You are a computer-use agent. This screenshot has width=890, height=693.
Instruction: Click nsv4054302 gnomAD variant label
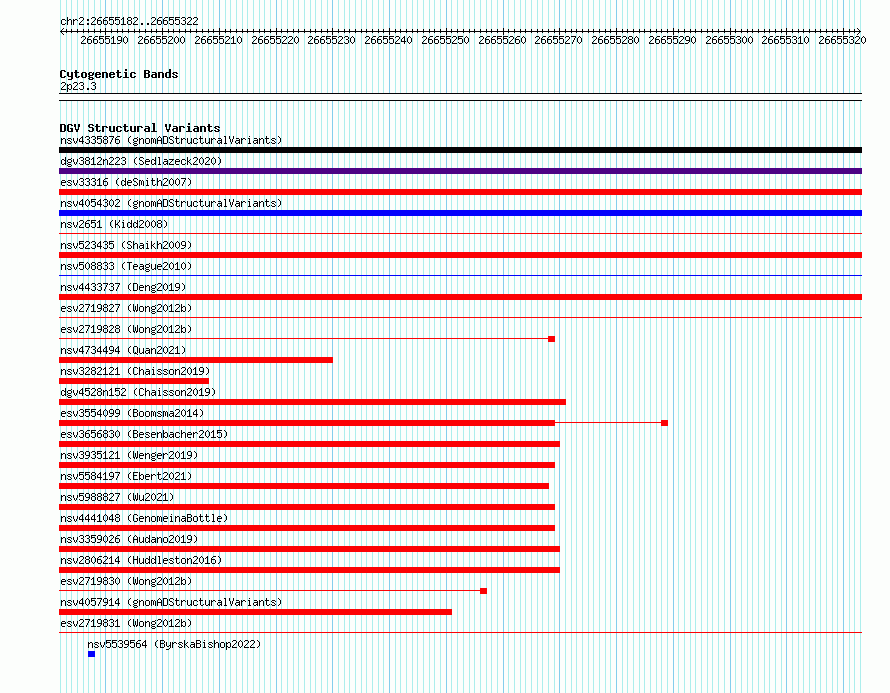pyautogui.click(x=171, y=203)
